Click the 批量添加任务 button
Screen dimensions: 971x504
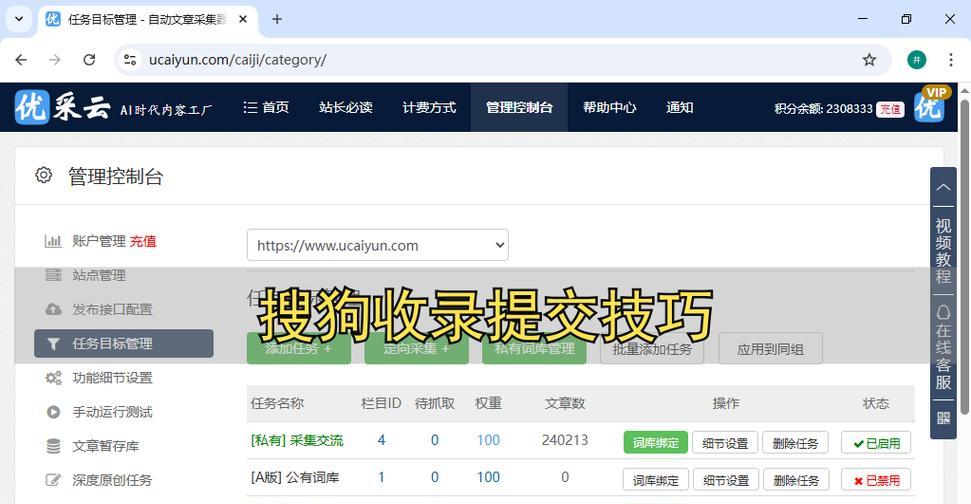[x=652, y=349]
